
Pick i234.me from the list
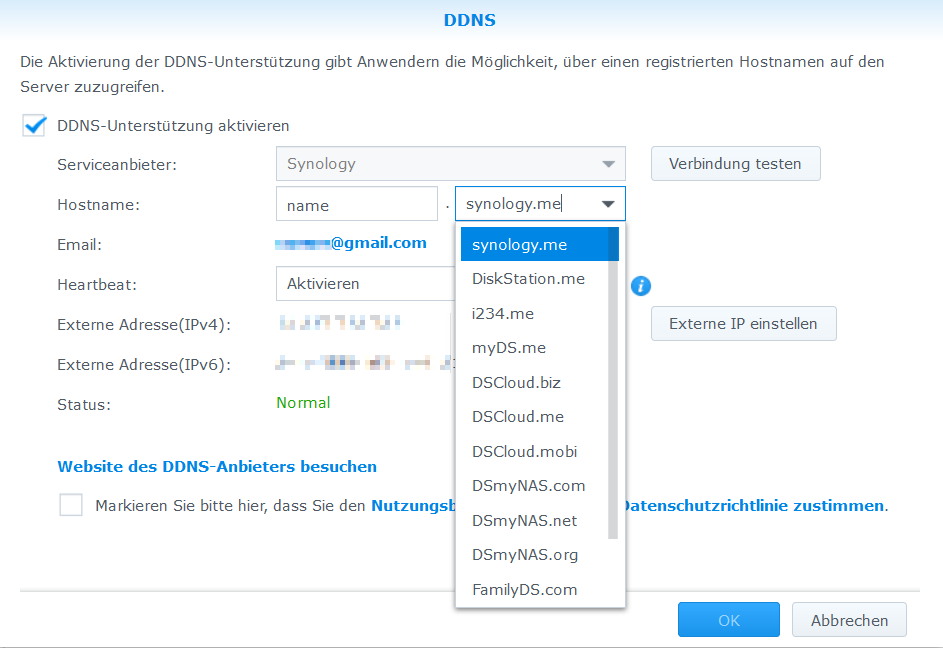pyautogui.click(x=535, y=313)
